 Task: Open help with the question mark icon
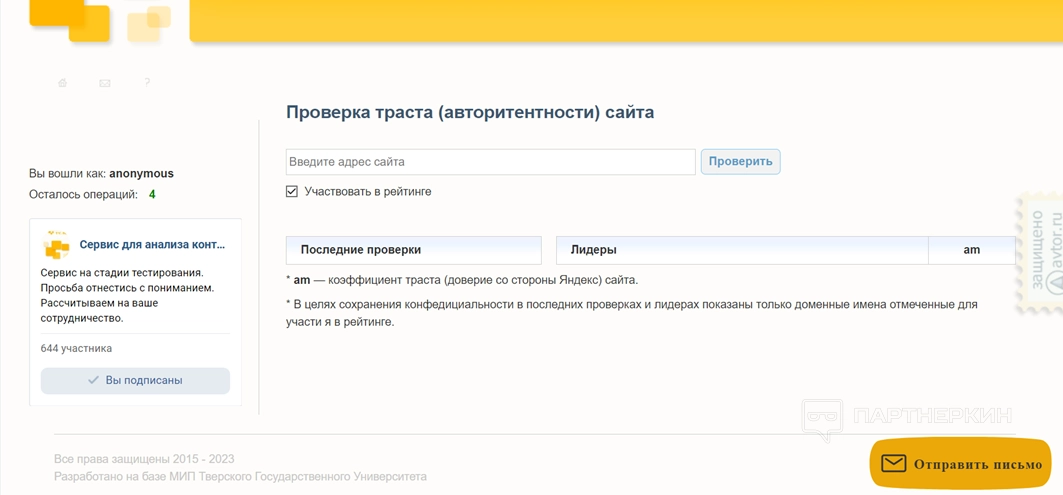pyautogui.click(x=147, y=82)
